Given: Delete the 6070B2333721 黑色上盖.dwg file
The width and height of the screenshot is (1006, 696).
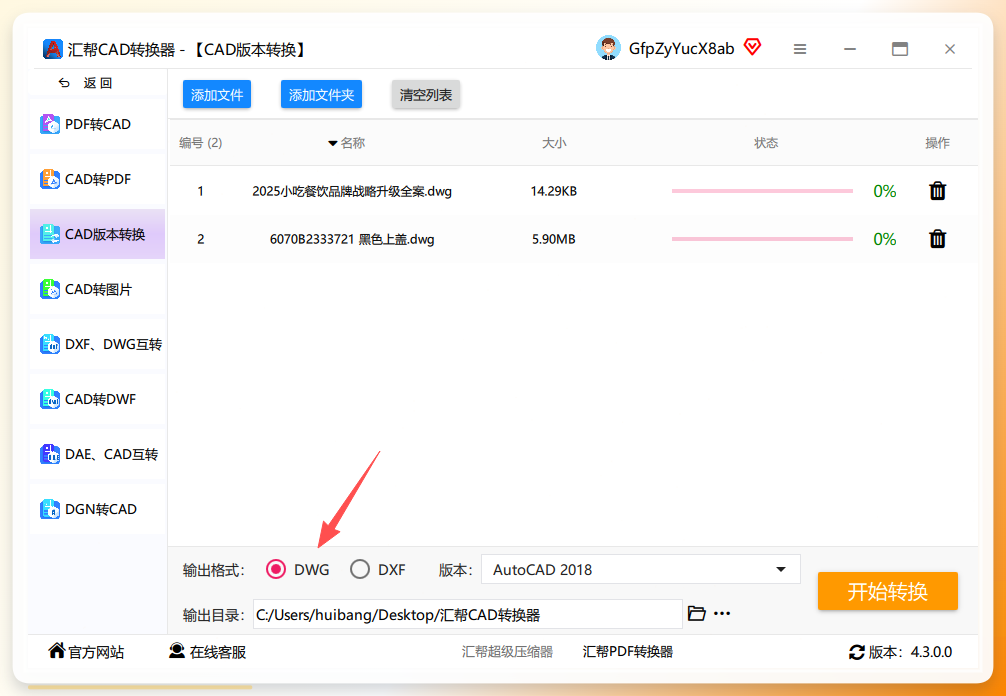Looking at the screenshot, I should tap(937, 239).
